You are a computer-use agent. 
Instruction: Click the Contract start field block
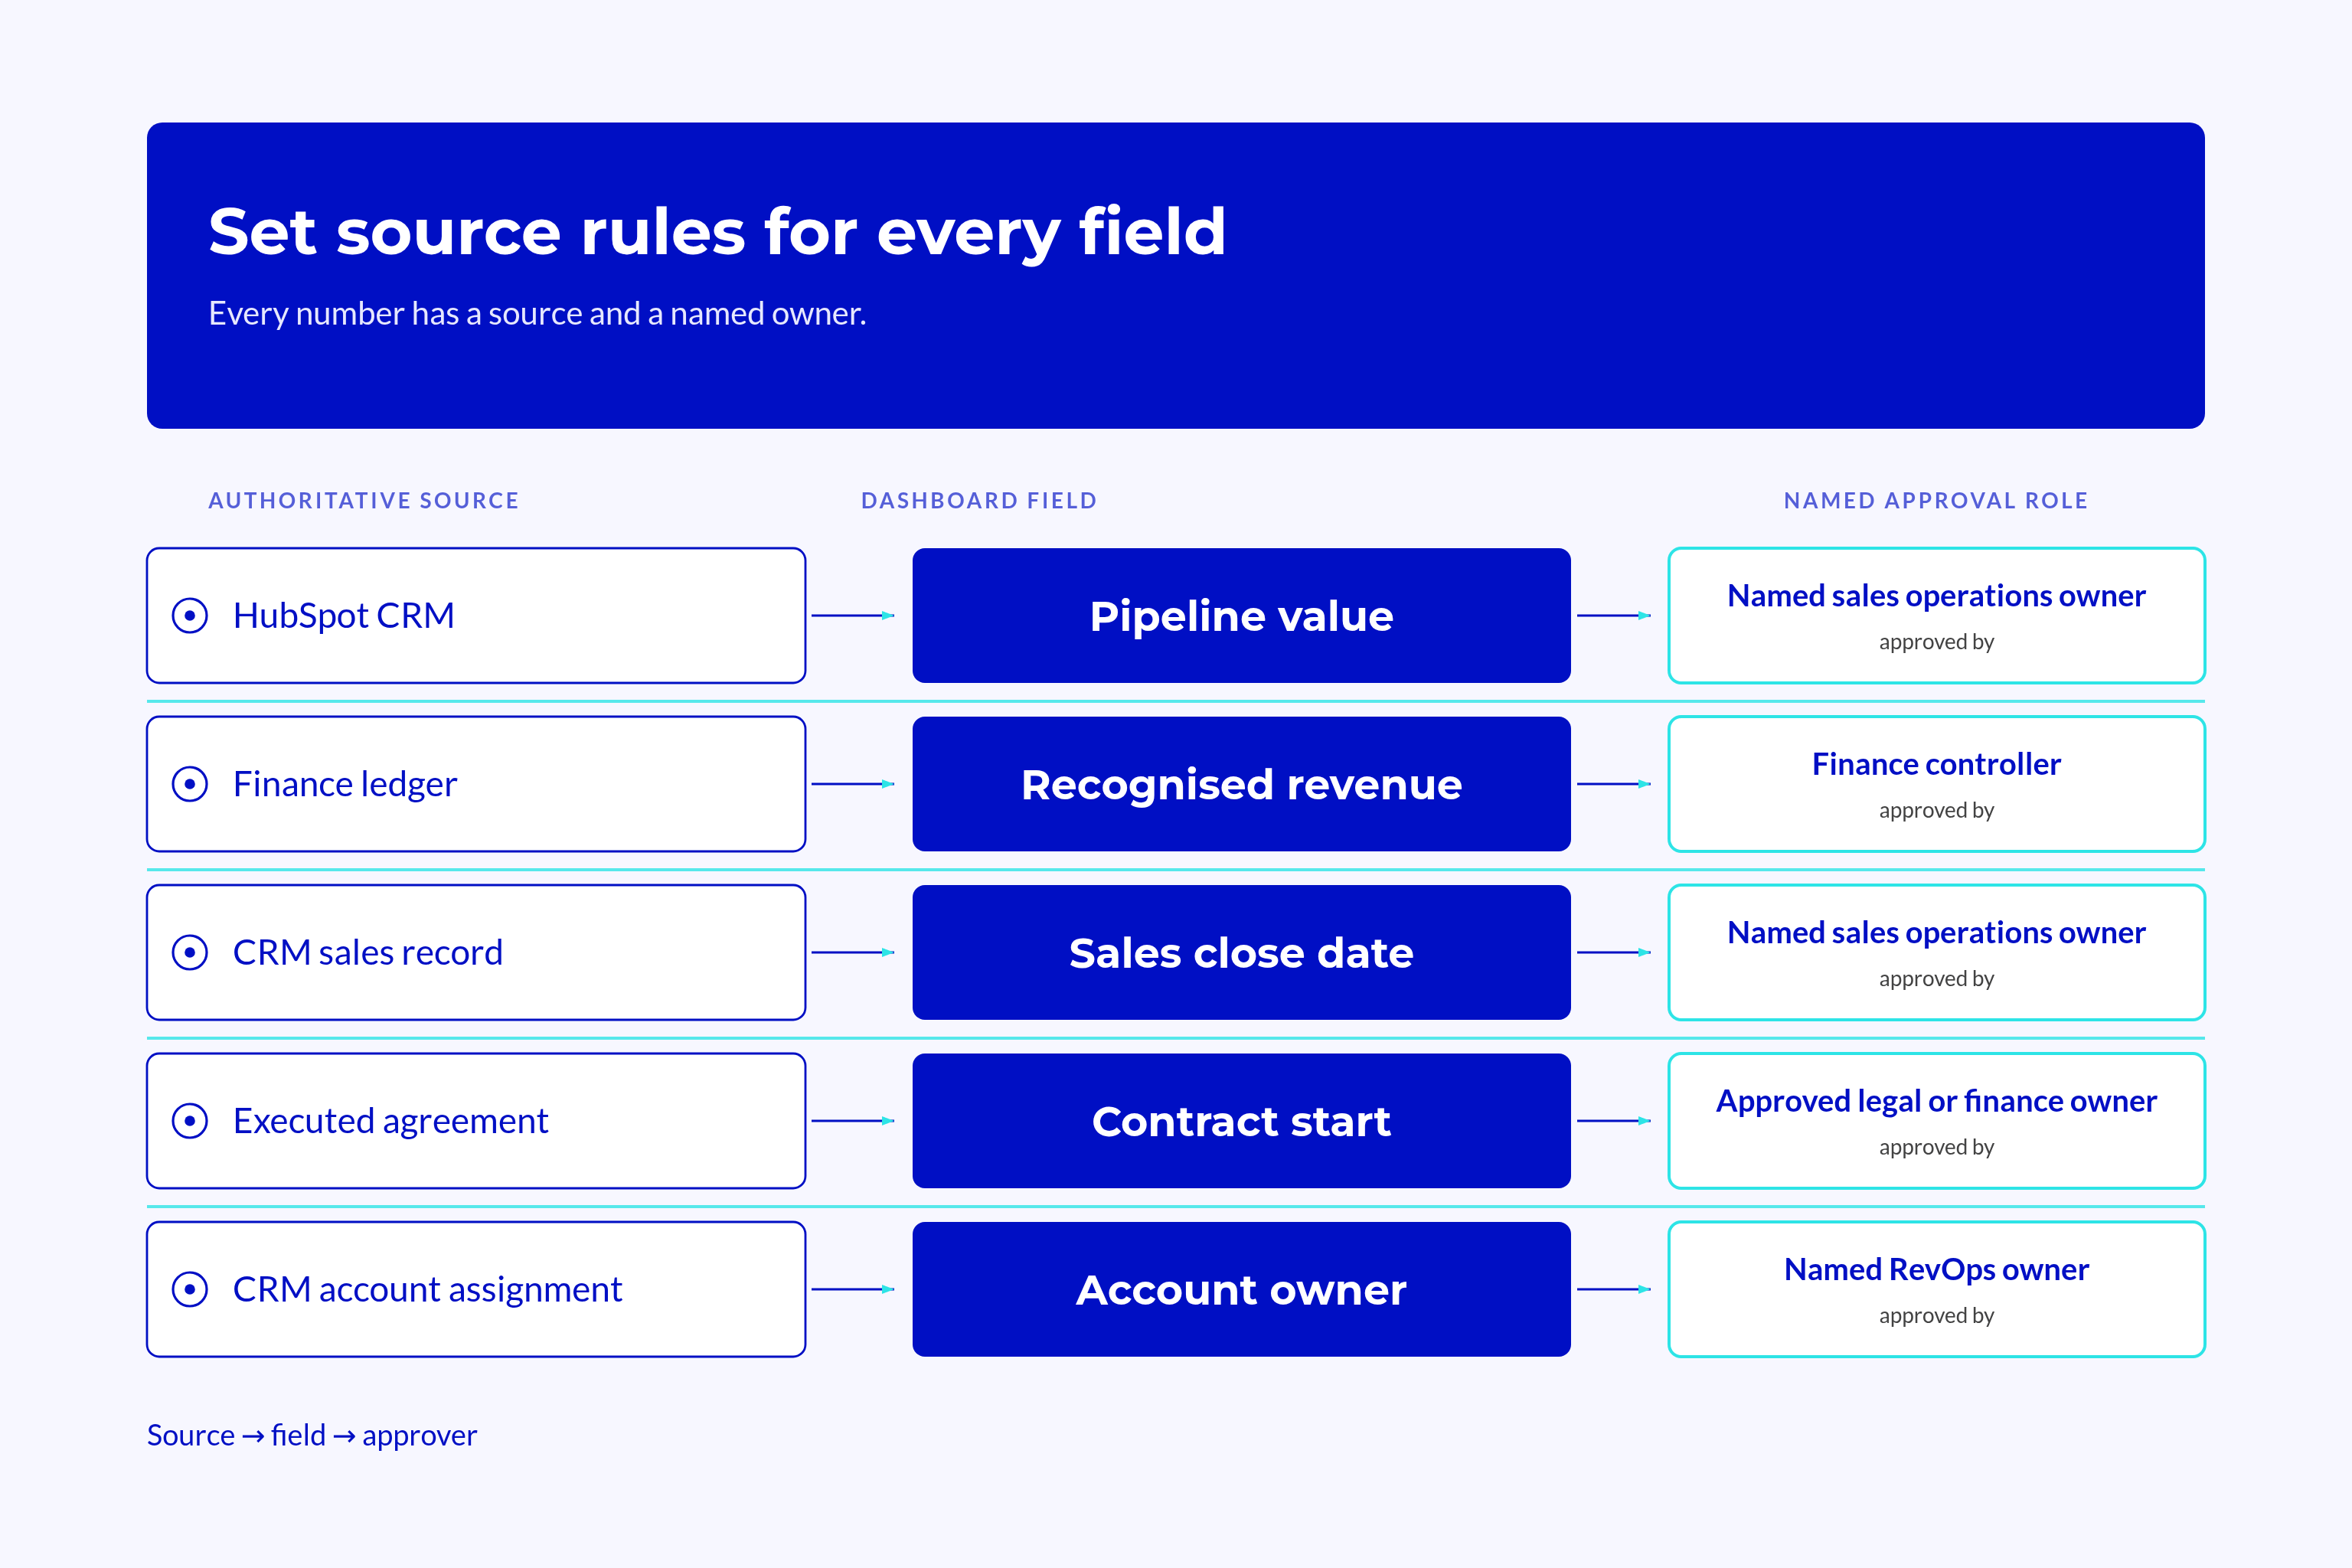pyautogui.click(x=1241, y=1121)
